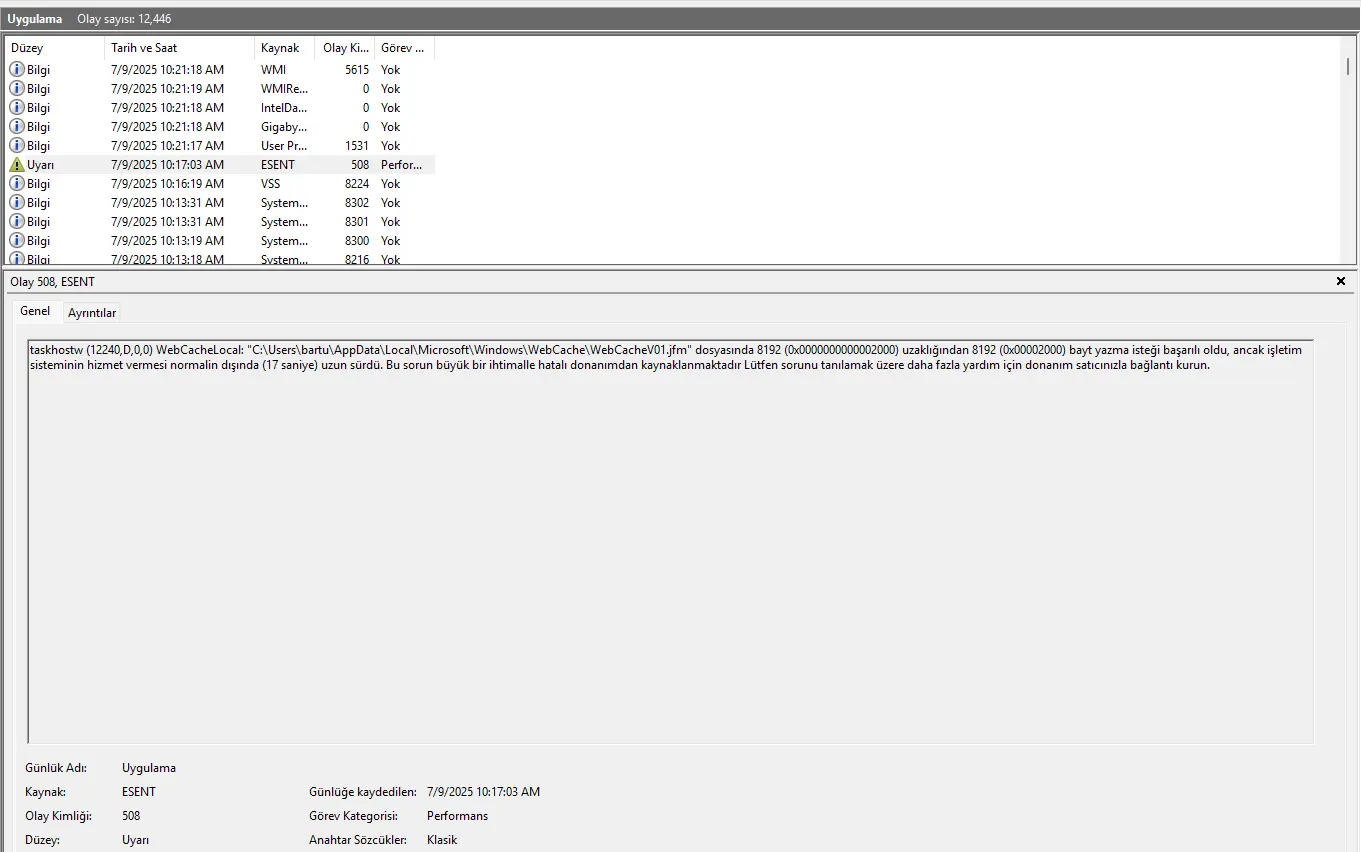Select the 10:17:03 AM list timestamp
1361x852 pixels.
(167, 165)
